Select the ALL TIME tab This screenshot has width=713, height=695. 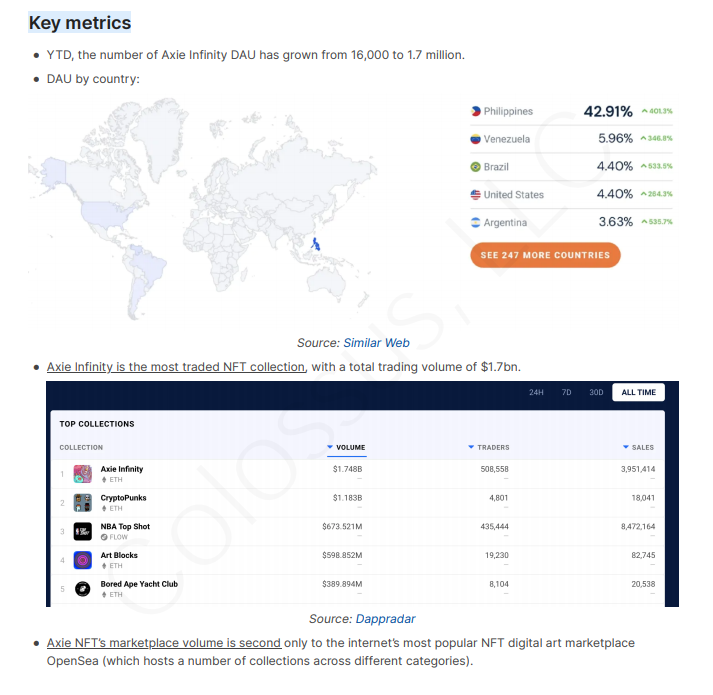pyautogui.click(x=638, y=392)
